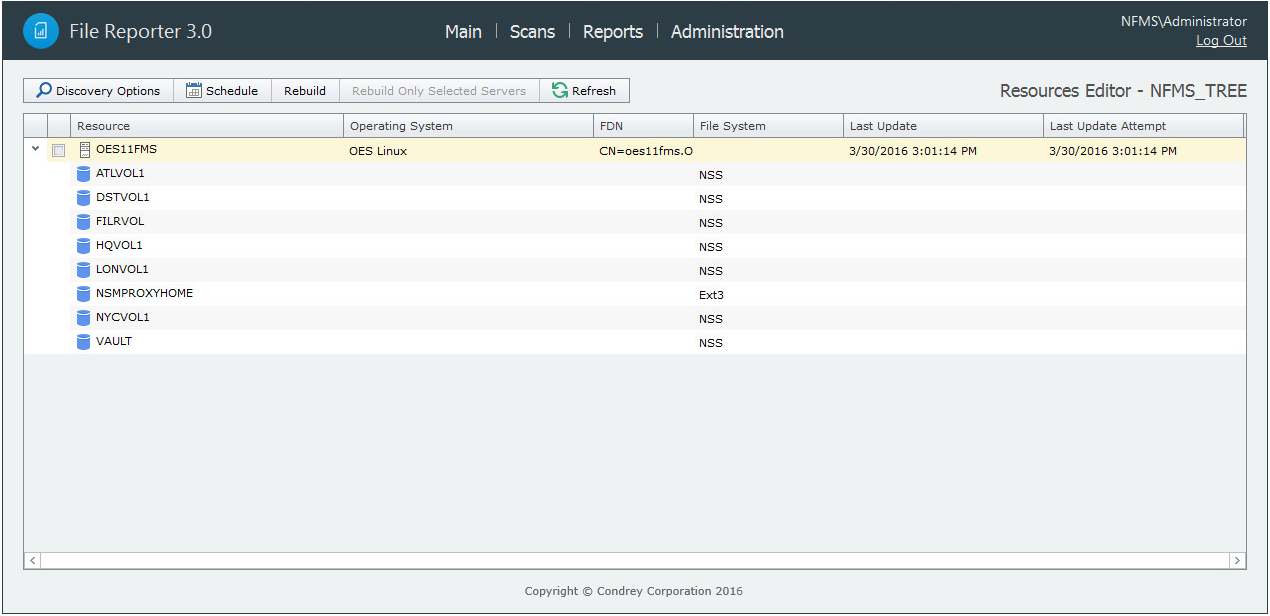1270x616 pixels.
Task: Click the VAULT volume icon
Action: coord(84,342)
